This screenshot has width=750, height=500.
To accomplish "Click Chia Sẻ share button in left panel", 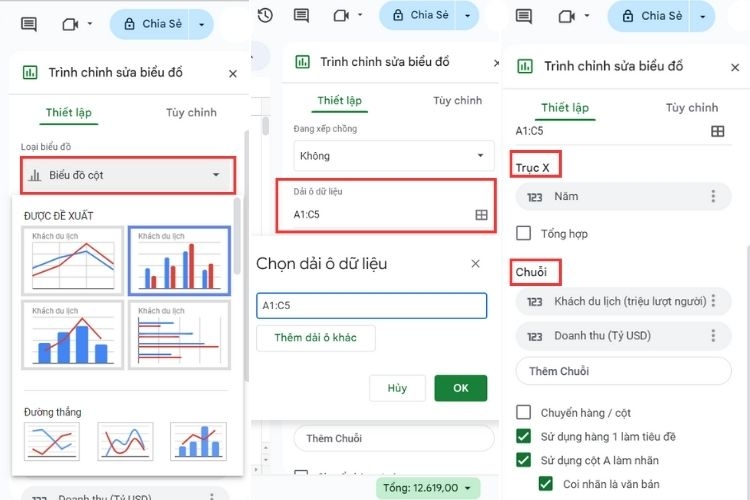I will (x=153, y=24).
